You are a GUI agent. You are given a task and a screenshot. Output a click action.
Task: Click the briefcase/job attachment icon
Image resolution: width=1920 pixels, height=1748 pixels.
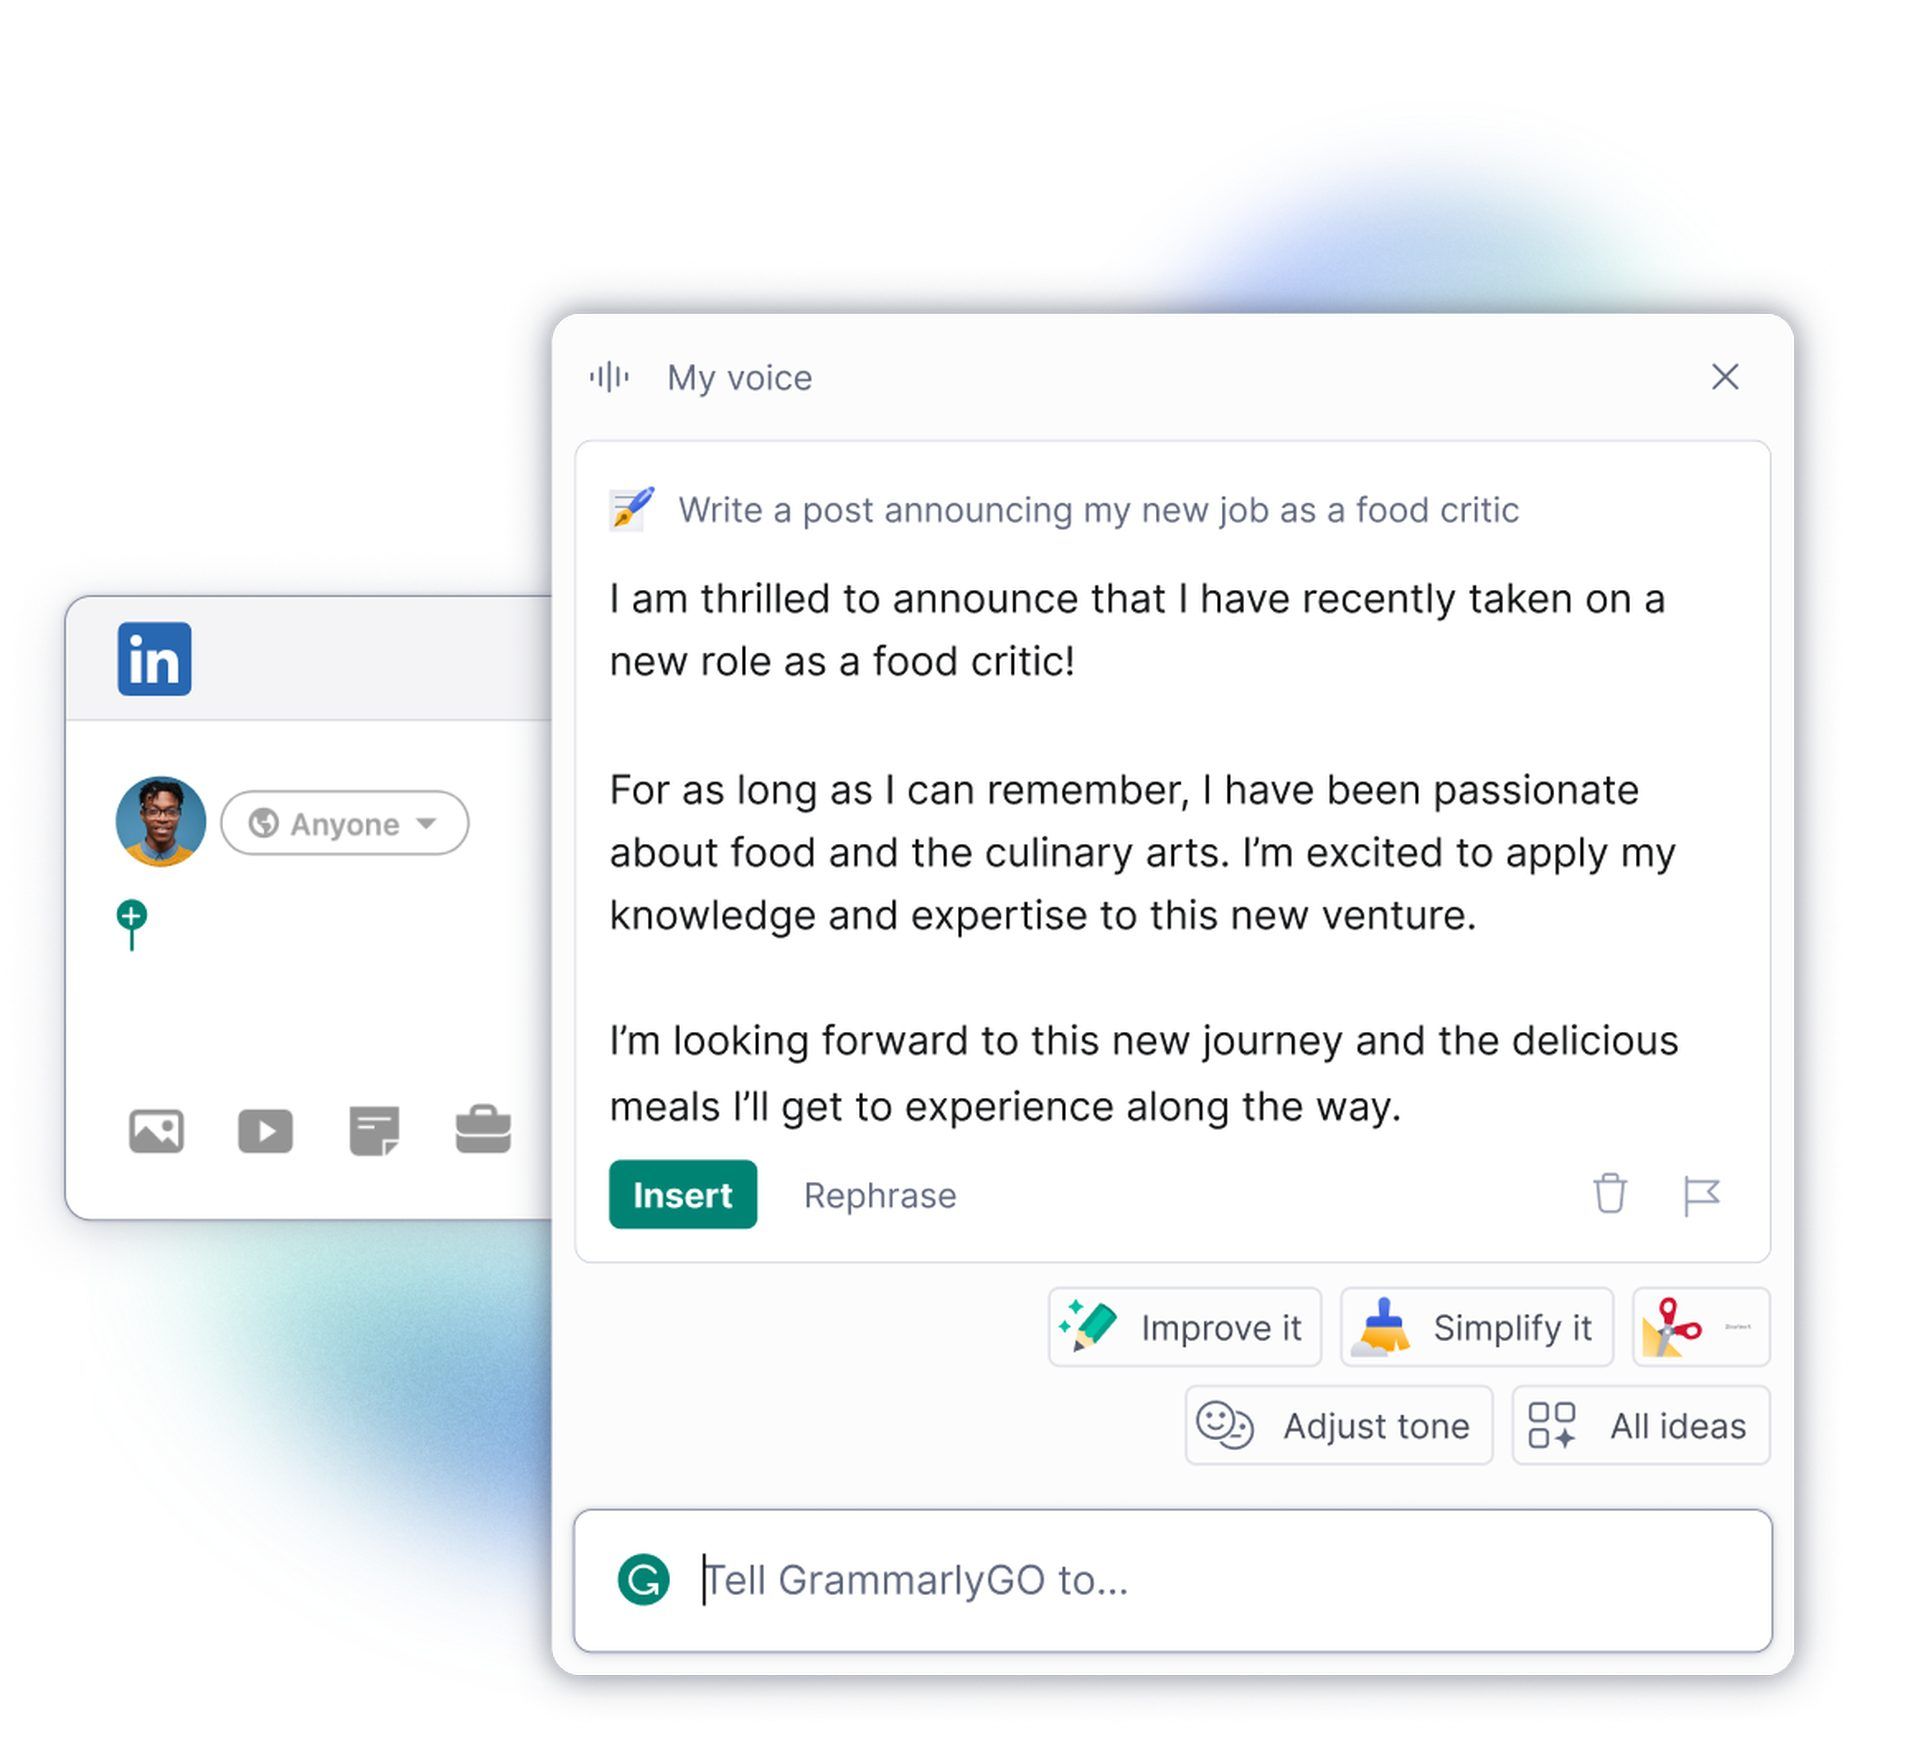[483, 1129]
